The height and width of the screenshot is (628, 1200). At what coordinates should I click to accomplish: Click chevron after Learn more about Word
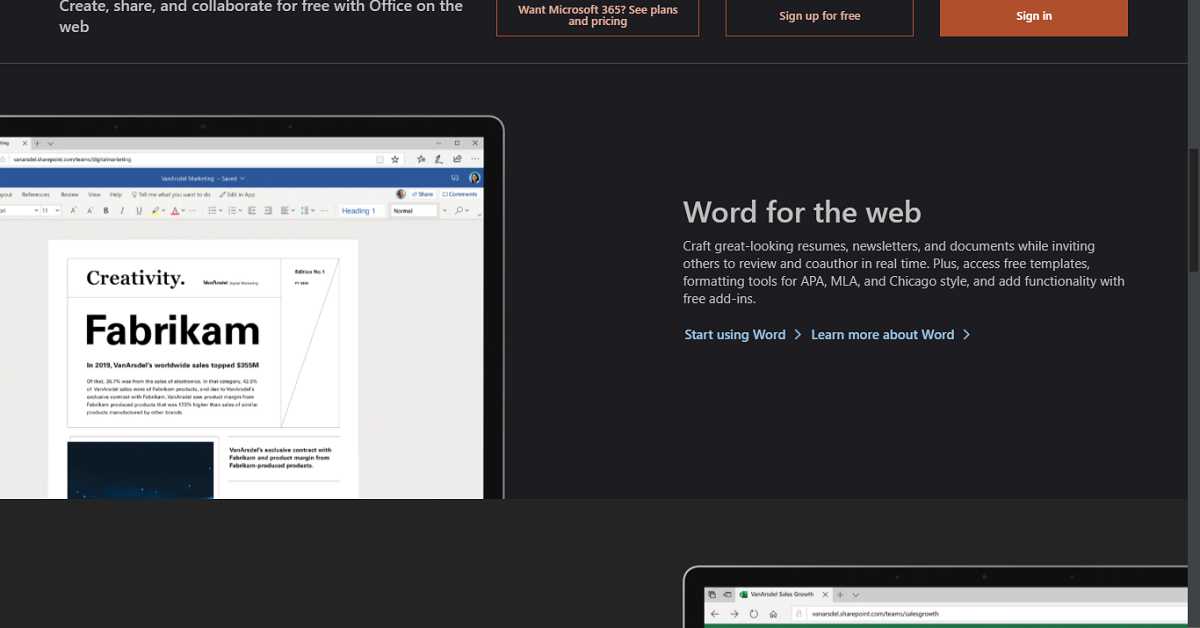pyautogui.click(x=966, y=334)
